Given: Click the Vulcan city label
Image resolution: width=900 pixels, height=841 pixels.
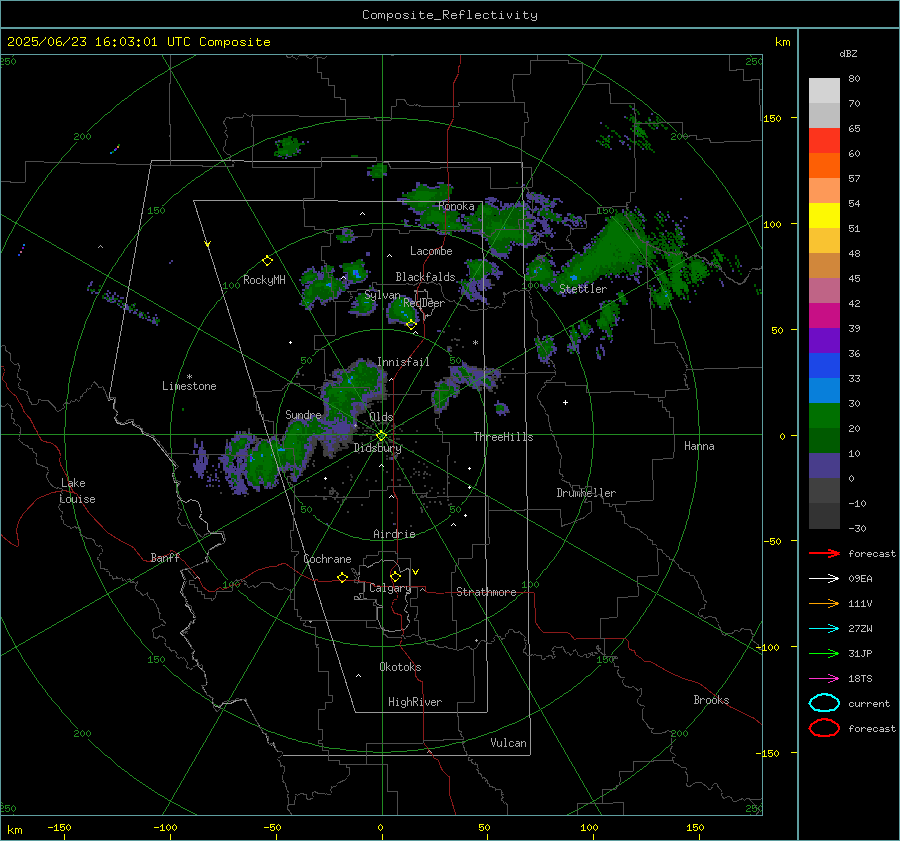Looking at the screenshot, I should tap(508, 743).
